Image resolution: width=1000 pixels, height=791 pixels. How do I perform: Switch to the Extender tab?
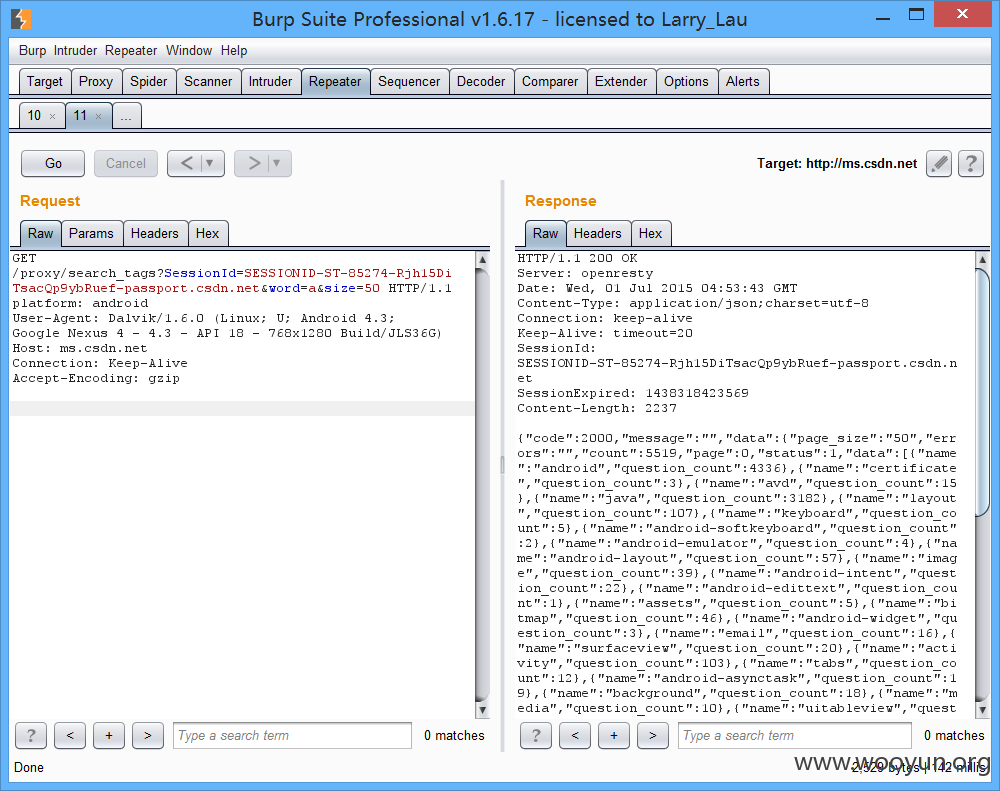(621, 82)
